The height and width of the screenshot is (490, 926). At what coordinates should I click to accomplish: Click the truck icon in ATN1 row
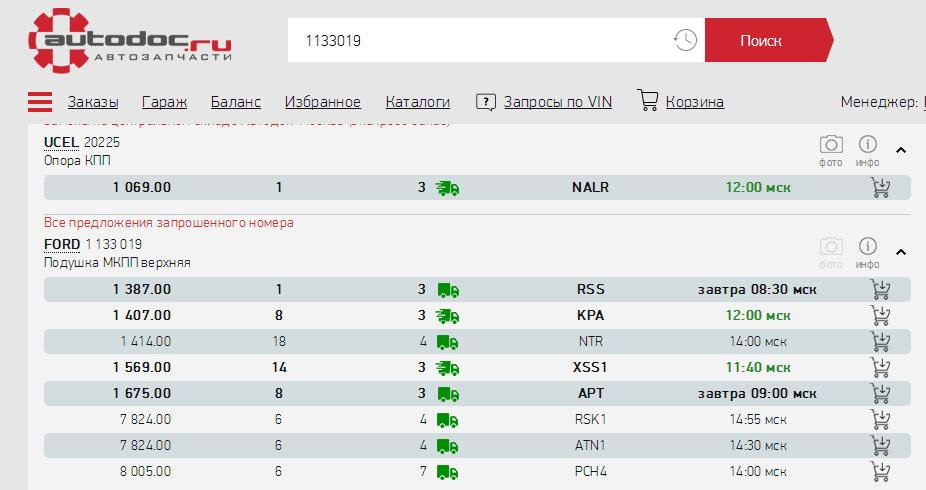point(447,446)
